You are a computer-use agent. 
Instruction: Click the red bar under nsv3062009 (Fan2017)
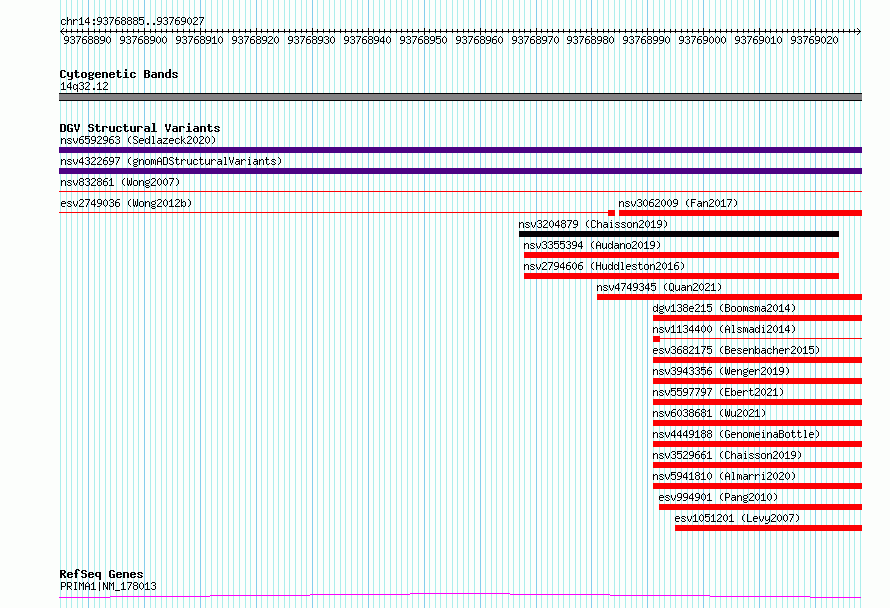tap(740, 213)
